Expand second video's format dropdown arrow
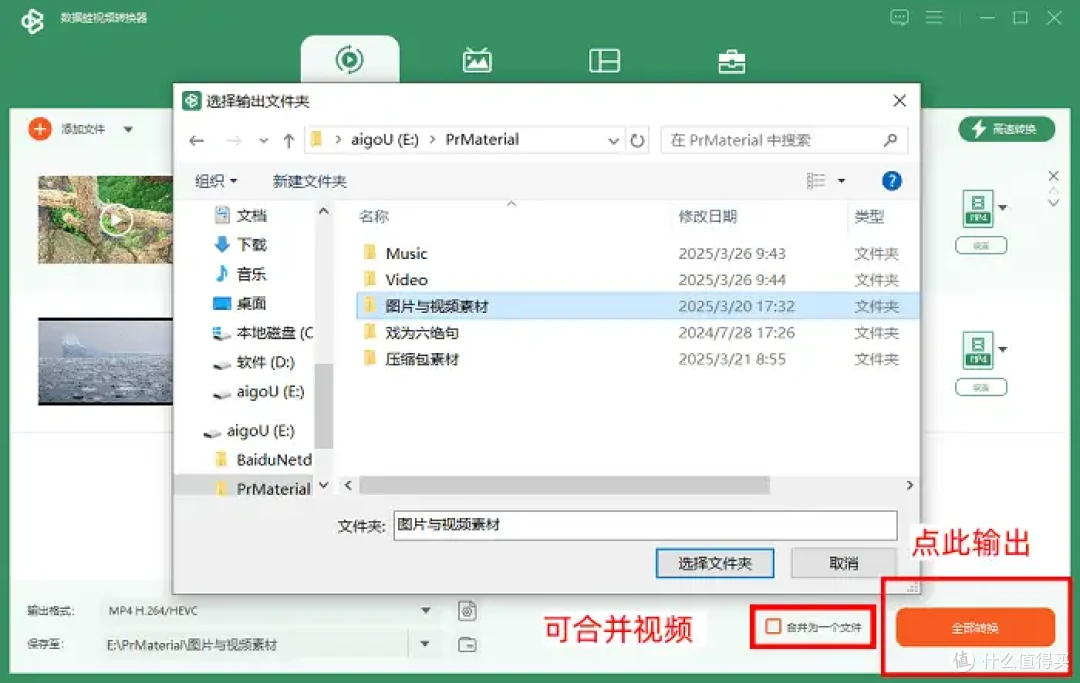This screenshot has width=1080, height=683. [x=1003, y=350]
